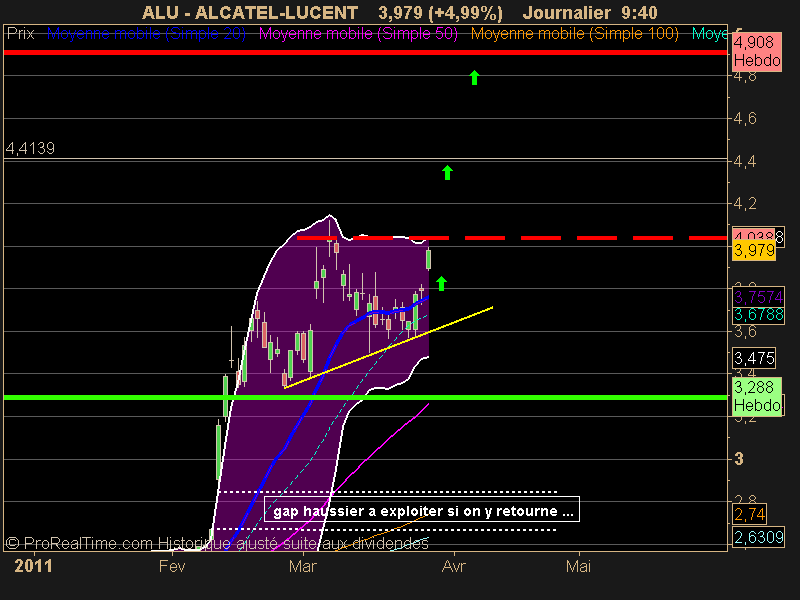800x600 pixels.
Task: Click the 2011 year label on time axis
Action: [33, 566]
